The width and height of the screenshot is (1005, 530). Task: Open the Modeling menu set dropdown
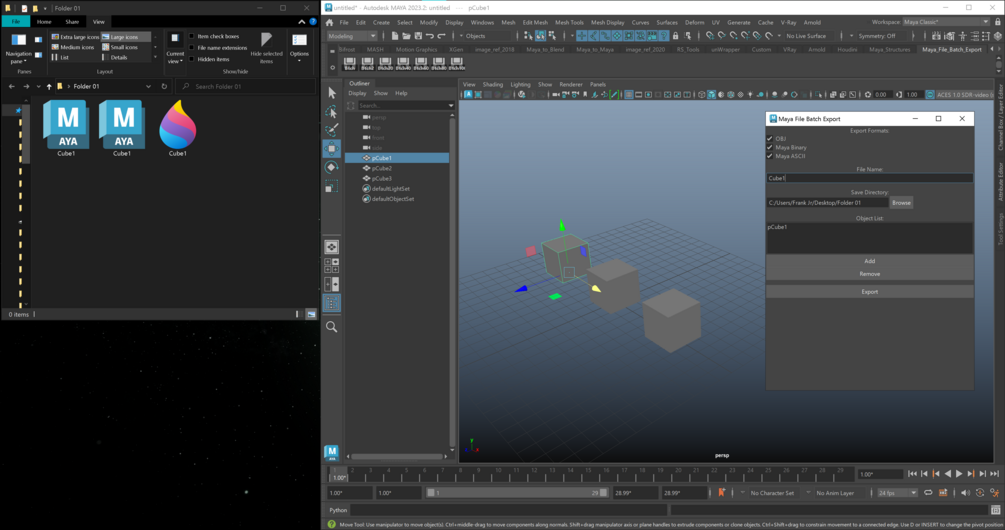coord(352,36)
